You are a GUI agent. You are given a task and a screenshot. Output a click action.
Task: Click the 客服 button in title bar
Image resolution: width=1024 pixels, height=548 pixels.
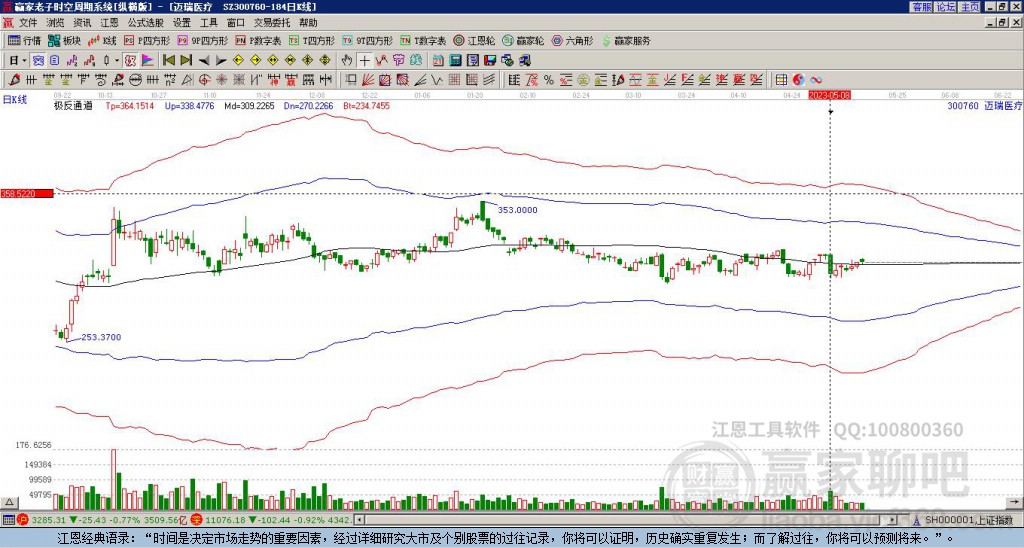922,7
